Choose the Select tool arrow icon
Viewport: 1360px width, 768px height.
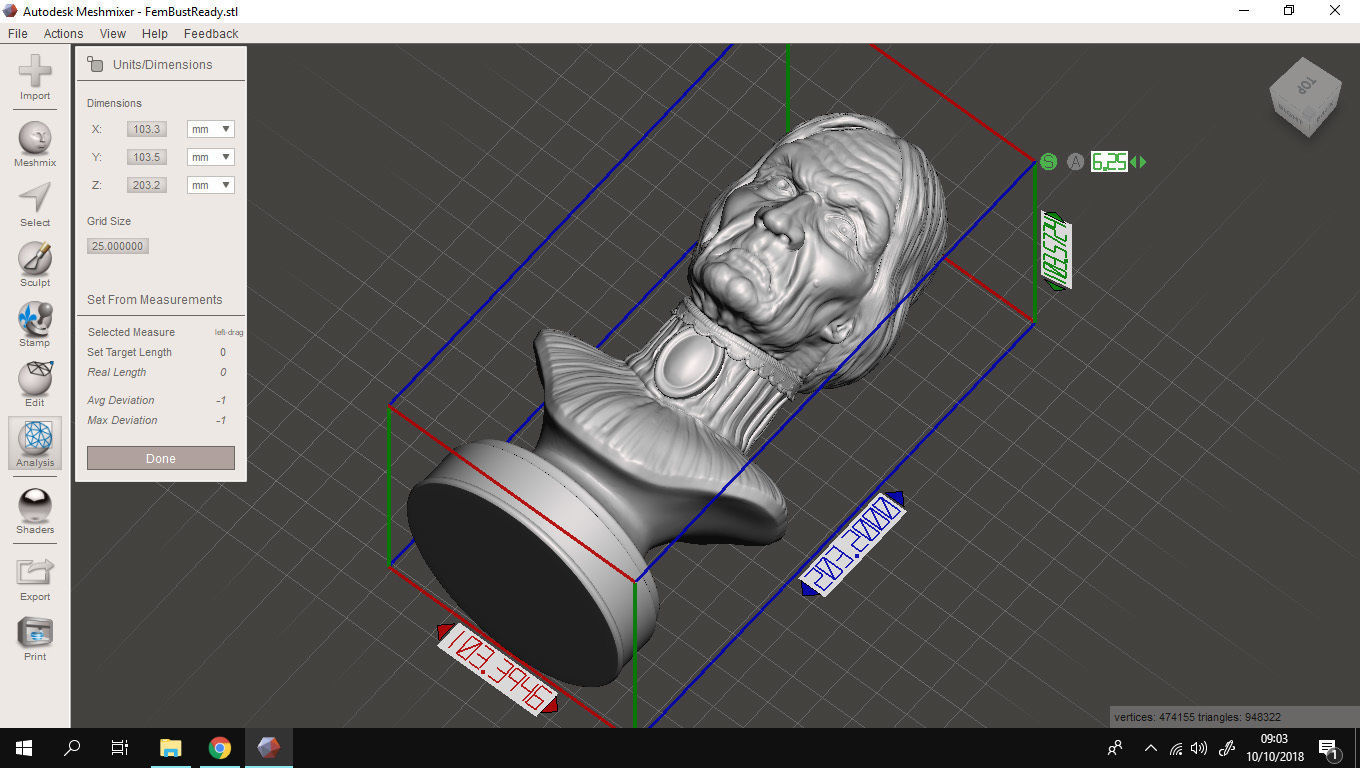(x=35, y=198)
